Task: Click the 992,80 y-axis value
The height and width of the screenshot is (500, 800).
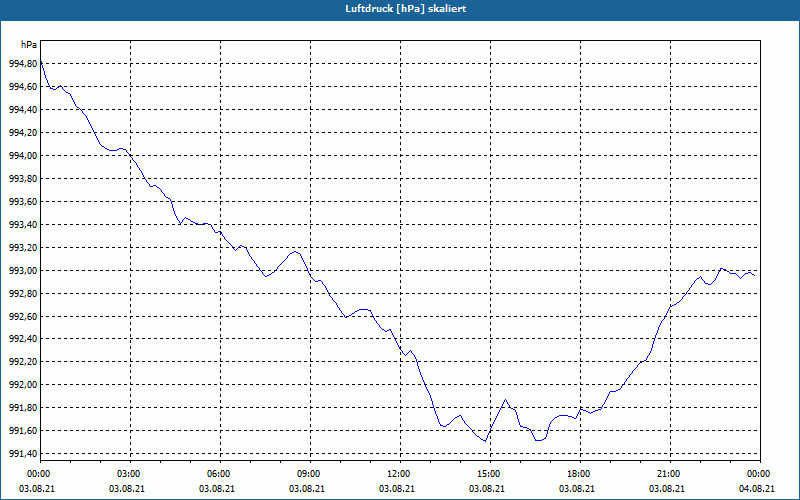Action: (x=23, y=293)
